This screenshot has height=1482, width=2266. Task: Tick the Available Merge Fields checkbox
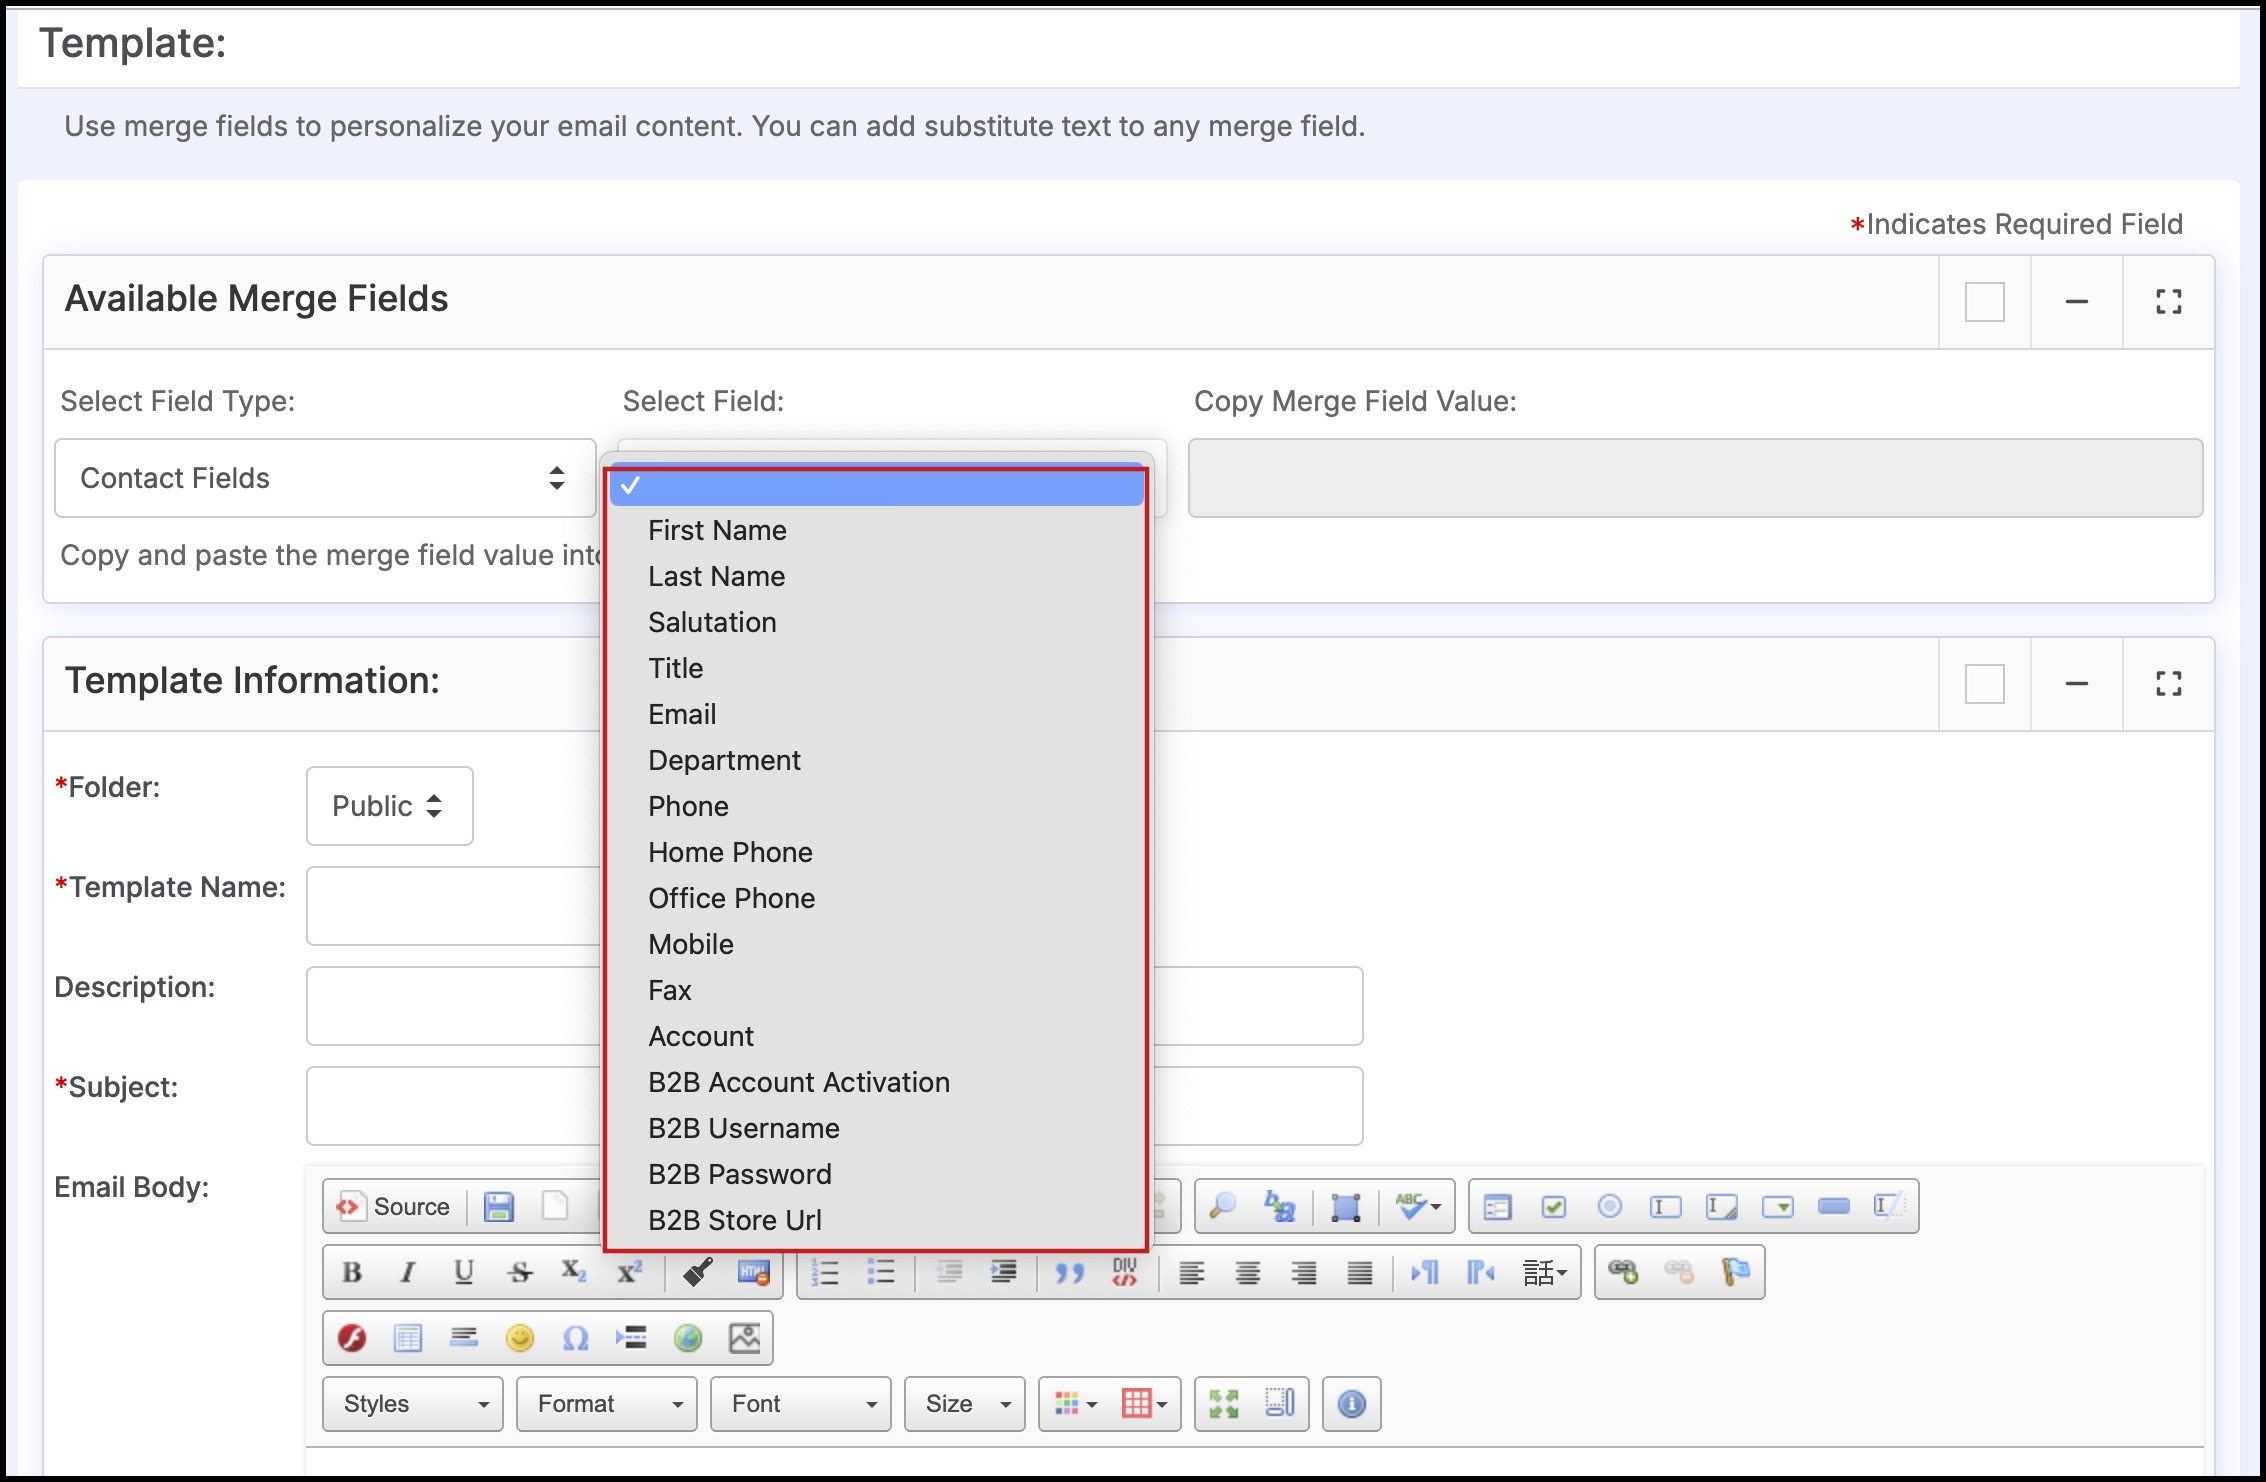1984,302
